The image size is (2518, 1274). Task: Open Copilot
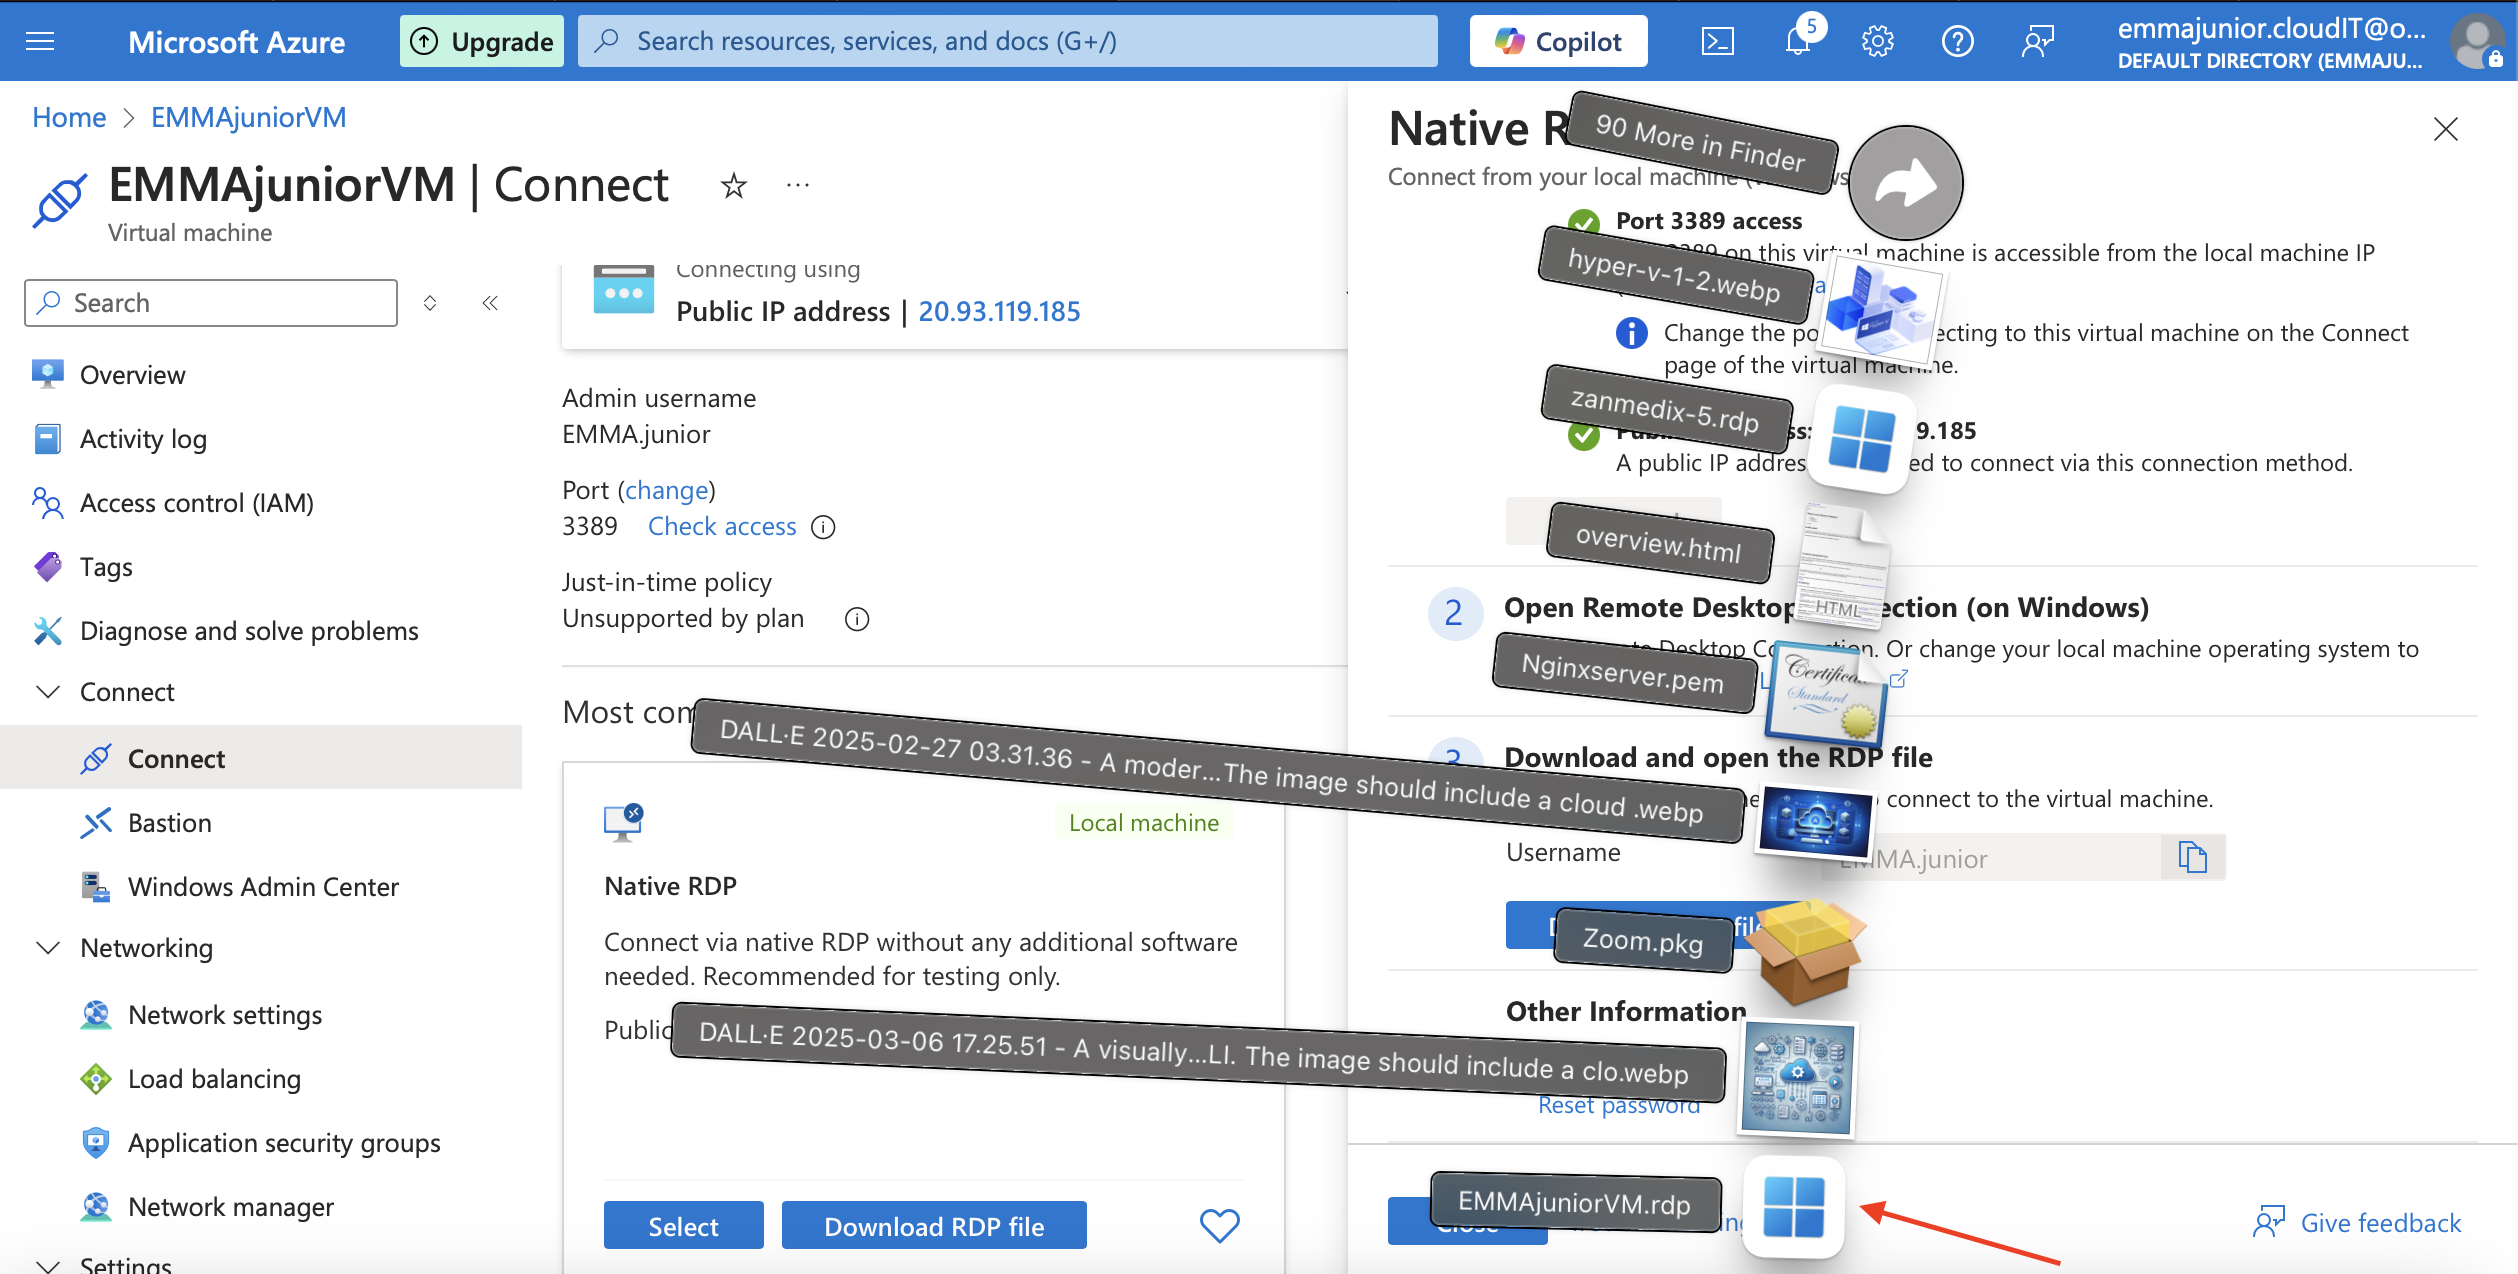point(1558,41)
